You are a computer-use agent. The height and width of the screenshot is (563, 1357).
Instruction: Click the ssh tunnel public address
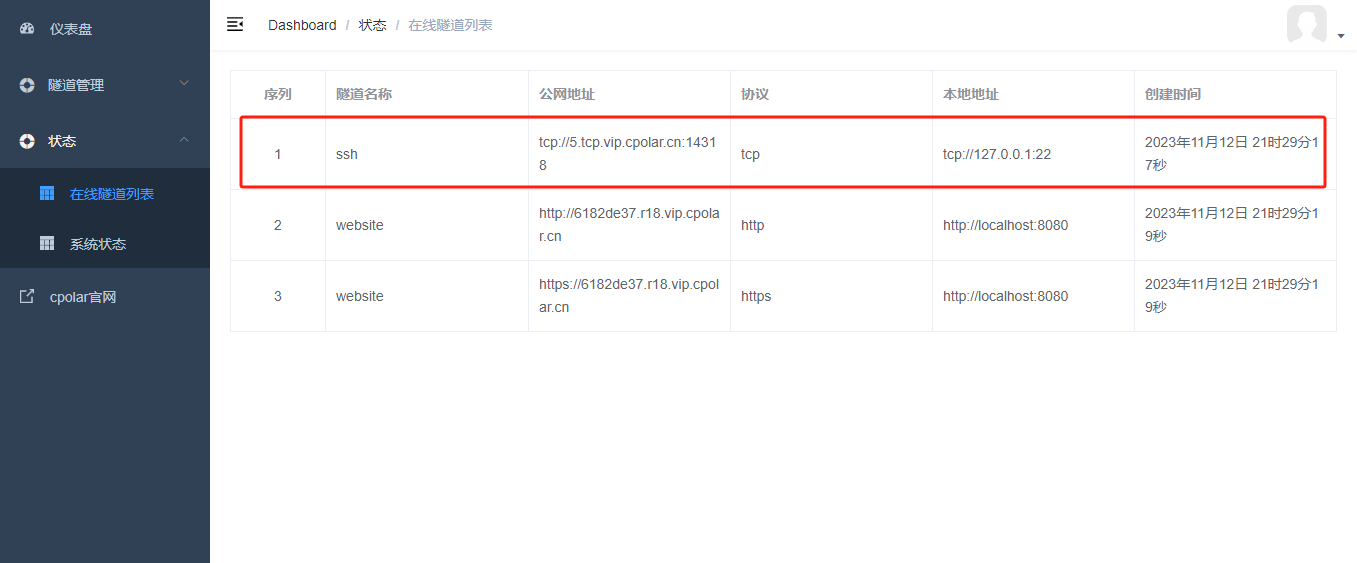[628, 153]
